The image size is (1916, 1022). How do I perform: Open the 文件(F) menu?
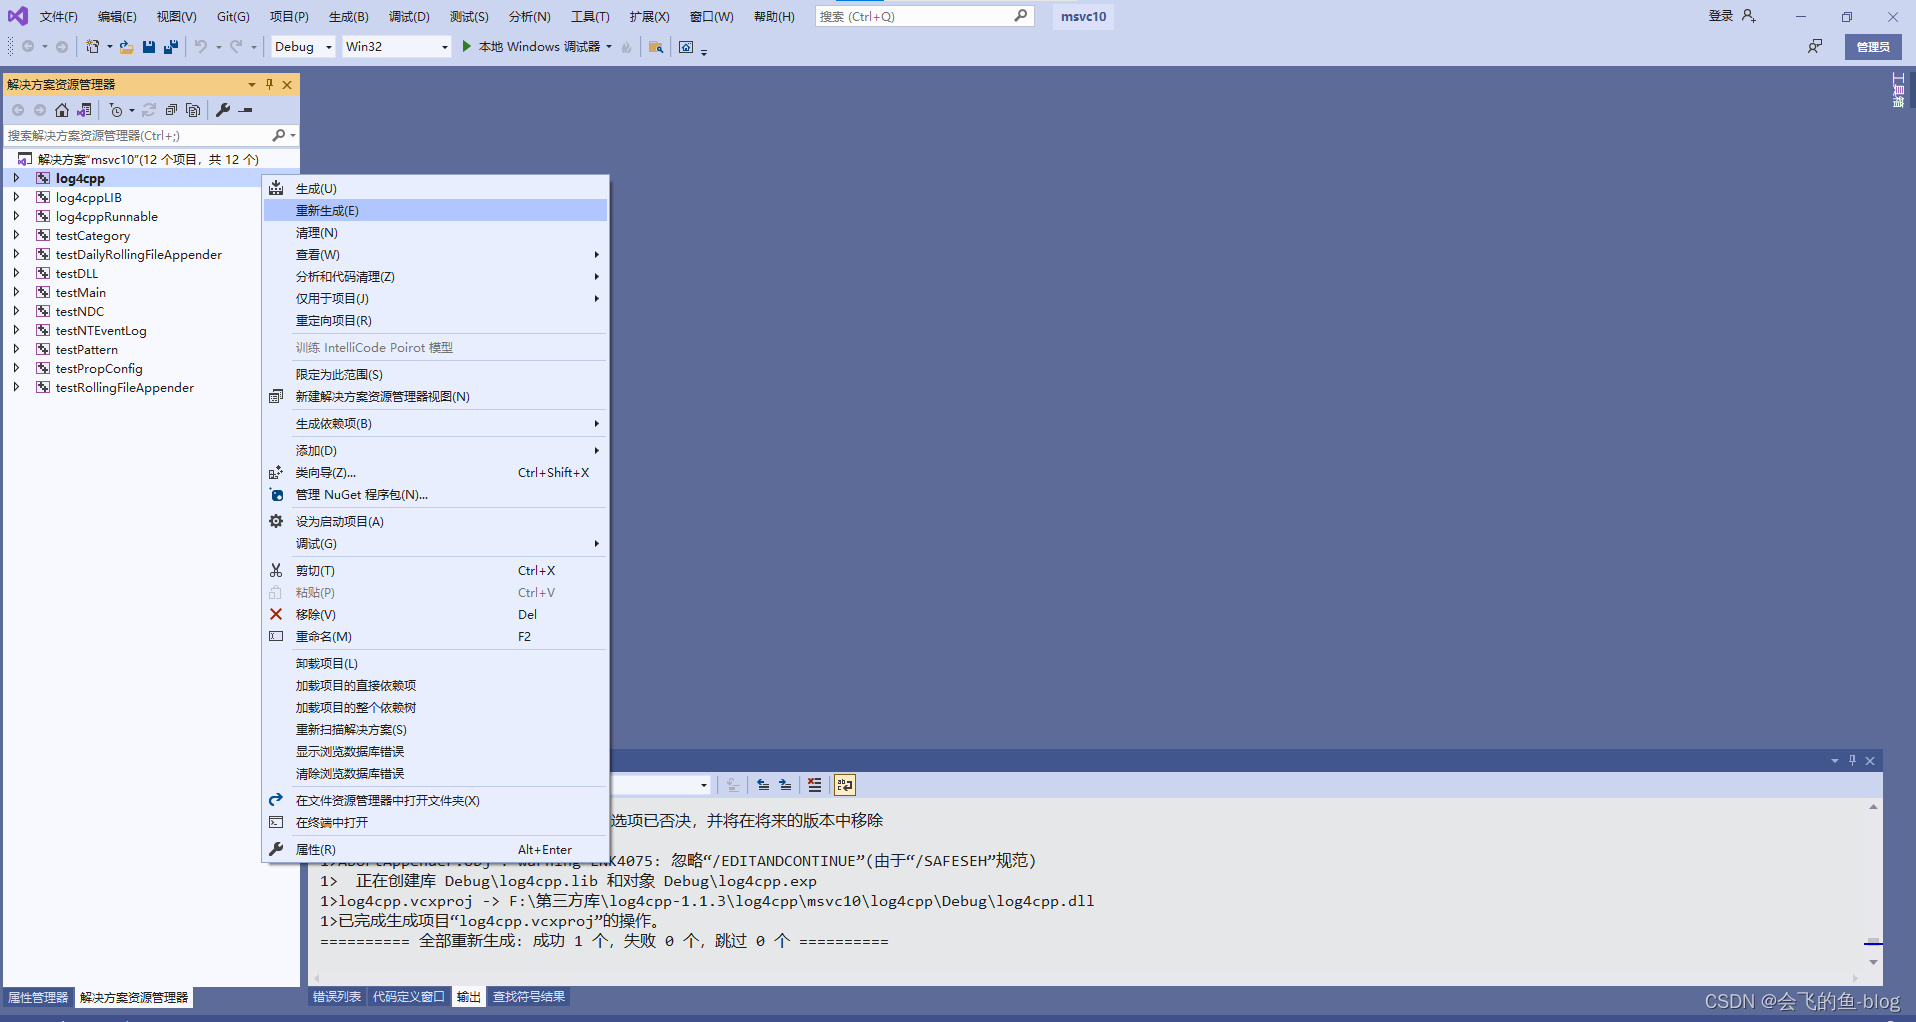tap(58, 16)
